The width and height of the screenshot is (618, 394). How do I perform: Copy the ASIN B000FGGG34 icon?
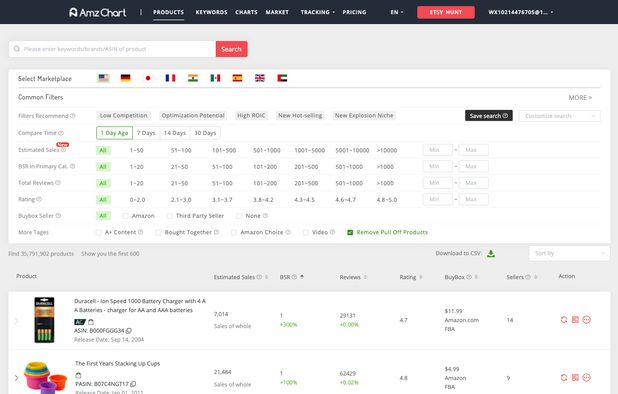coord(128,331)
